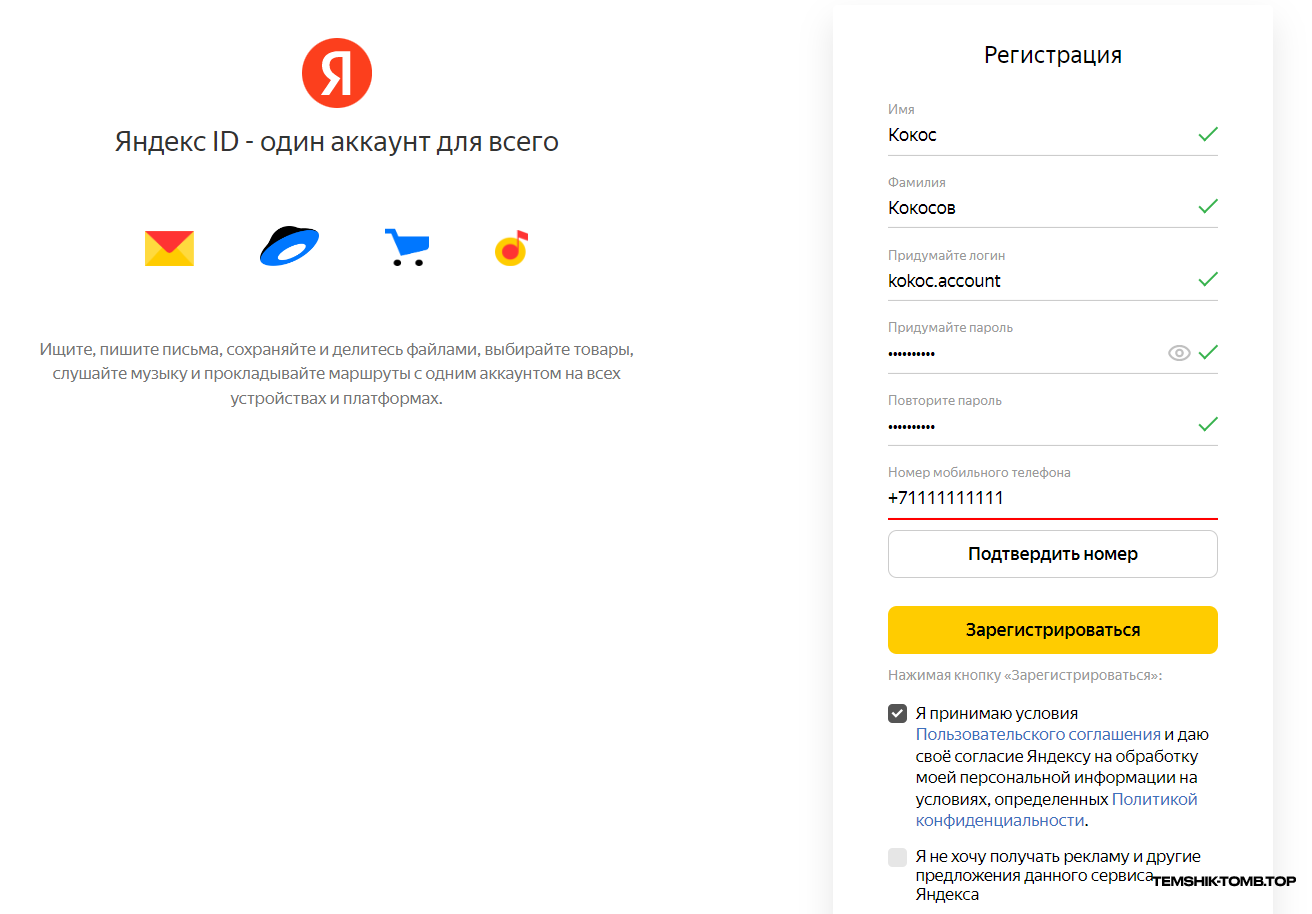Image resolution: width=1312 pixels, height=914 pixels.
Task: Open the Yandex Music note icon
Action: pos(511,248)
